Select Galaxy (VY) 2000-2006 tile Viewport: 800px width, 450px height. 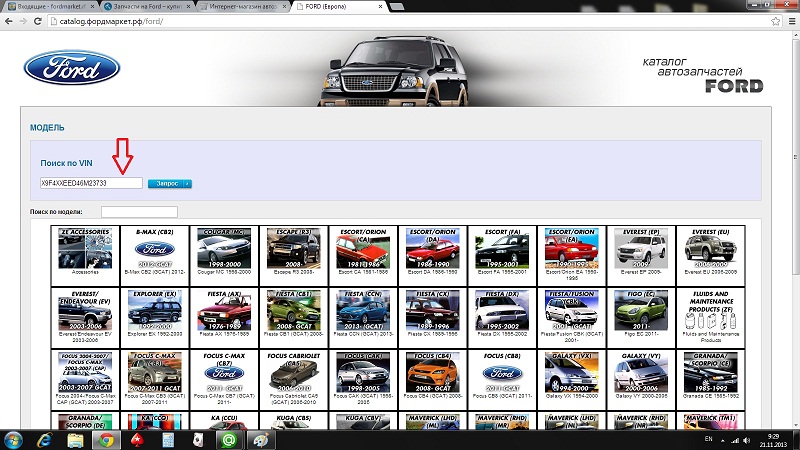click(641, 380)
